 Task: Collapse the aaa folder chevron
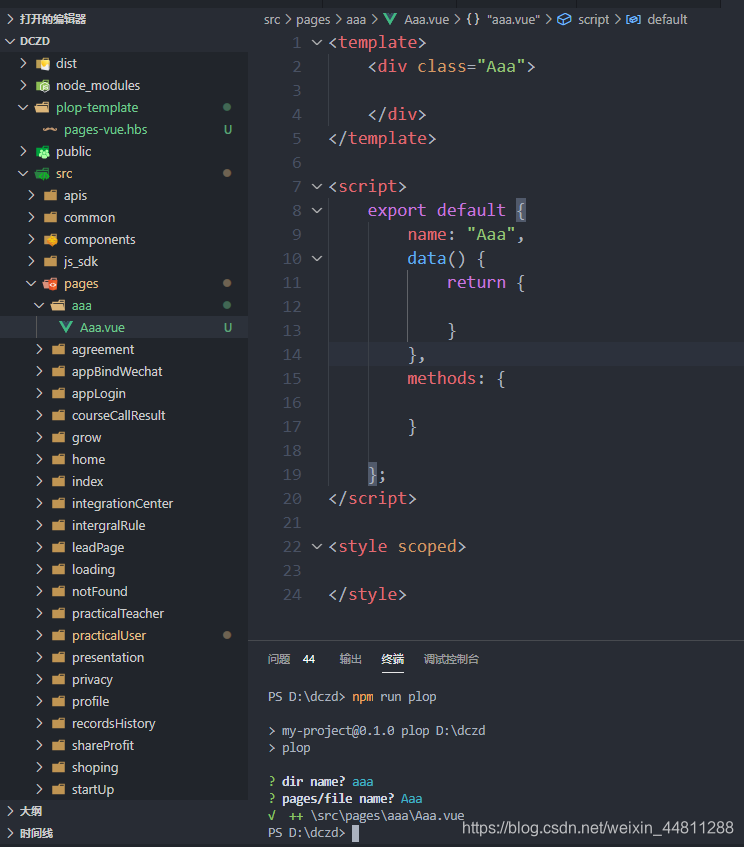pos(39,305)
